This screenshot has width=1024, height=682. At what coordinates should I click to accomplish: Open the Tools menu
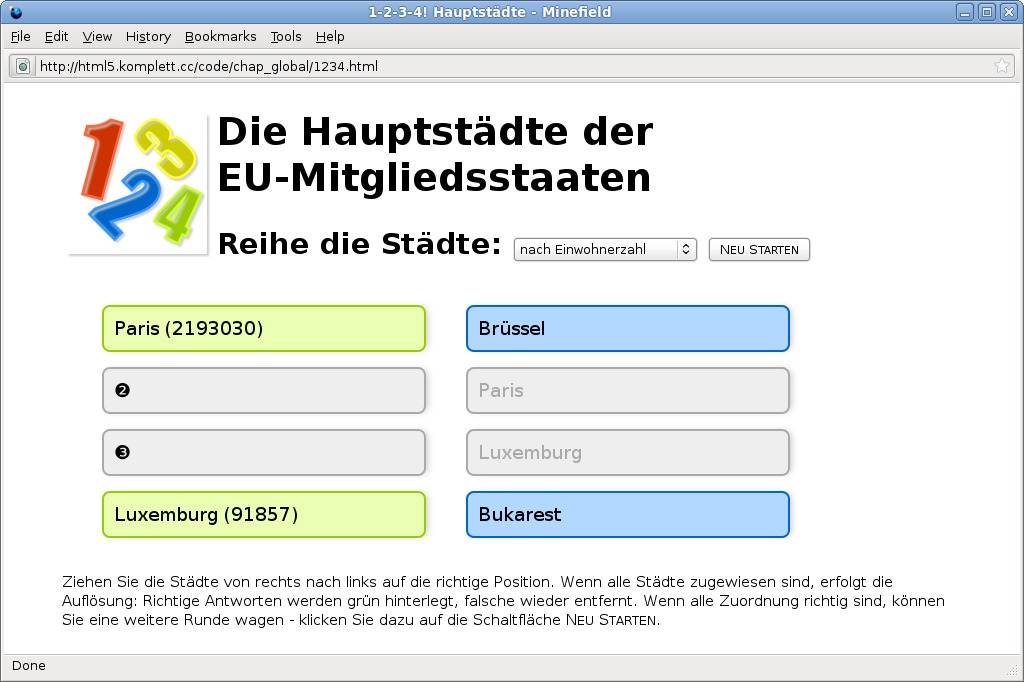[285, 36]
